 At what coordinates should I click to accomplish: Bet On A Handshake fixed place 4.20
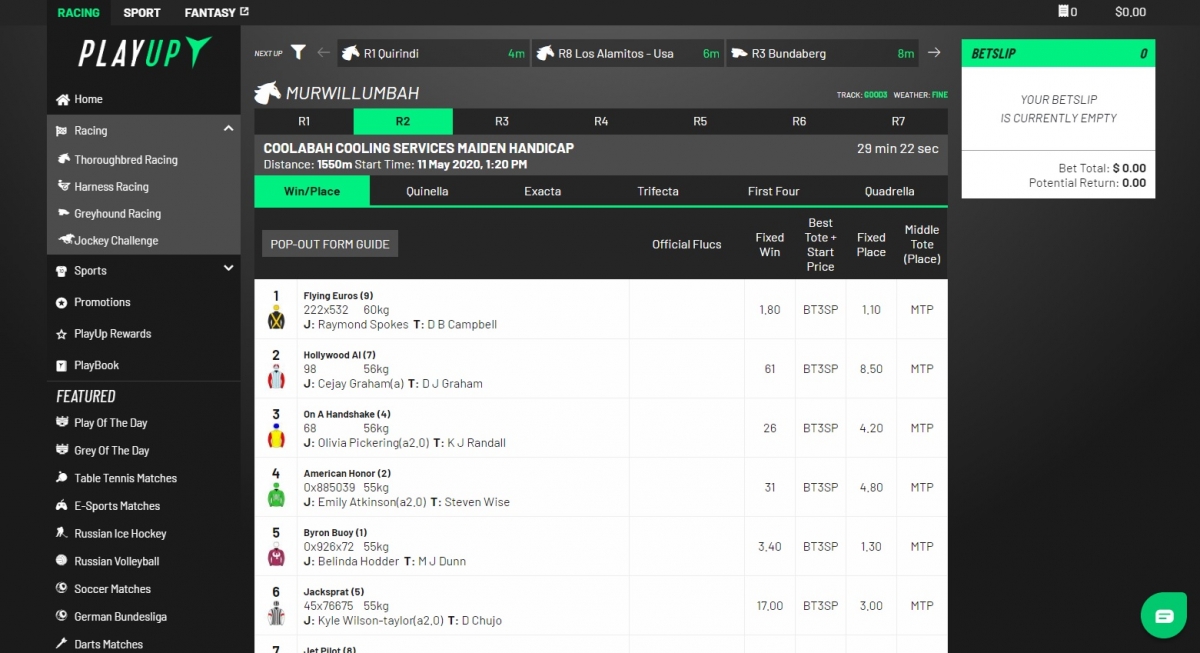click(872, 428)
